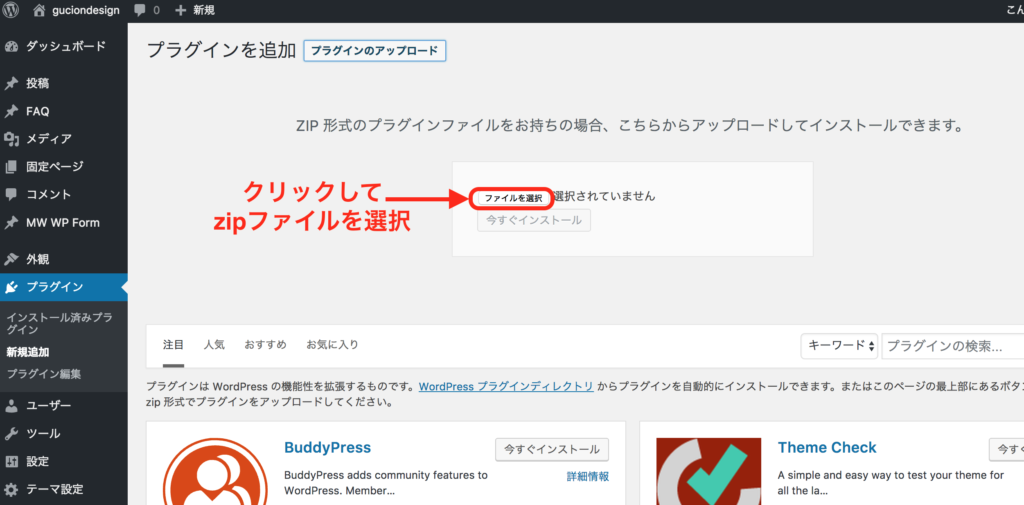1024x505 pixels.
Task: Expand the キーワード search type dropdown
Action: pyautogui.click(x=839, y=346)
